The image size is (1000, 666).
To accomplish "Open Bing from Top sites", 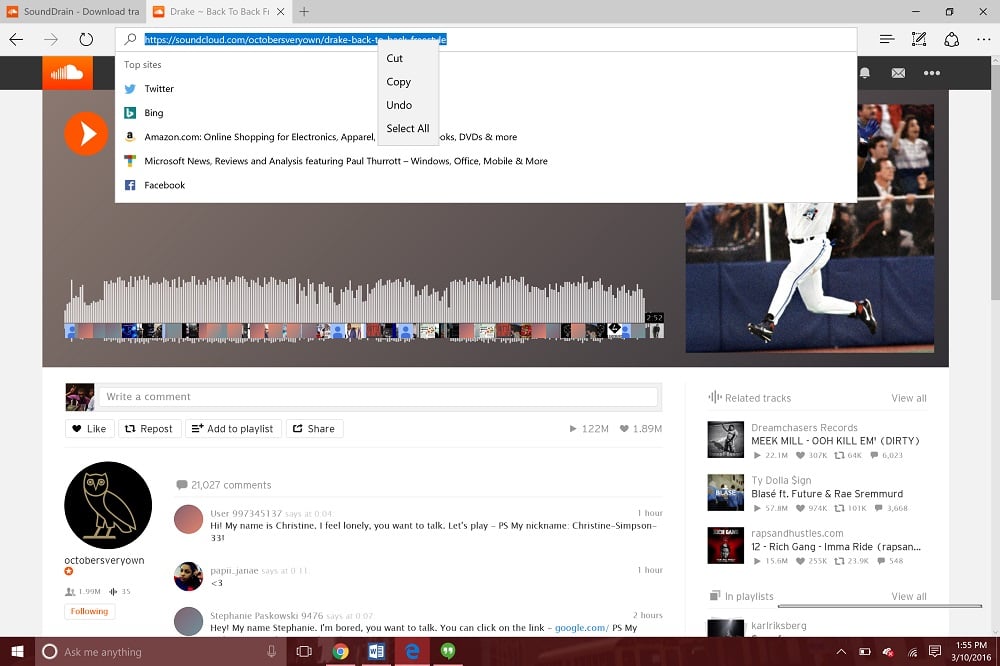I will point(485,113).
